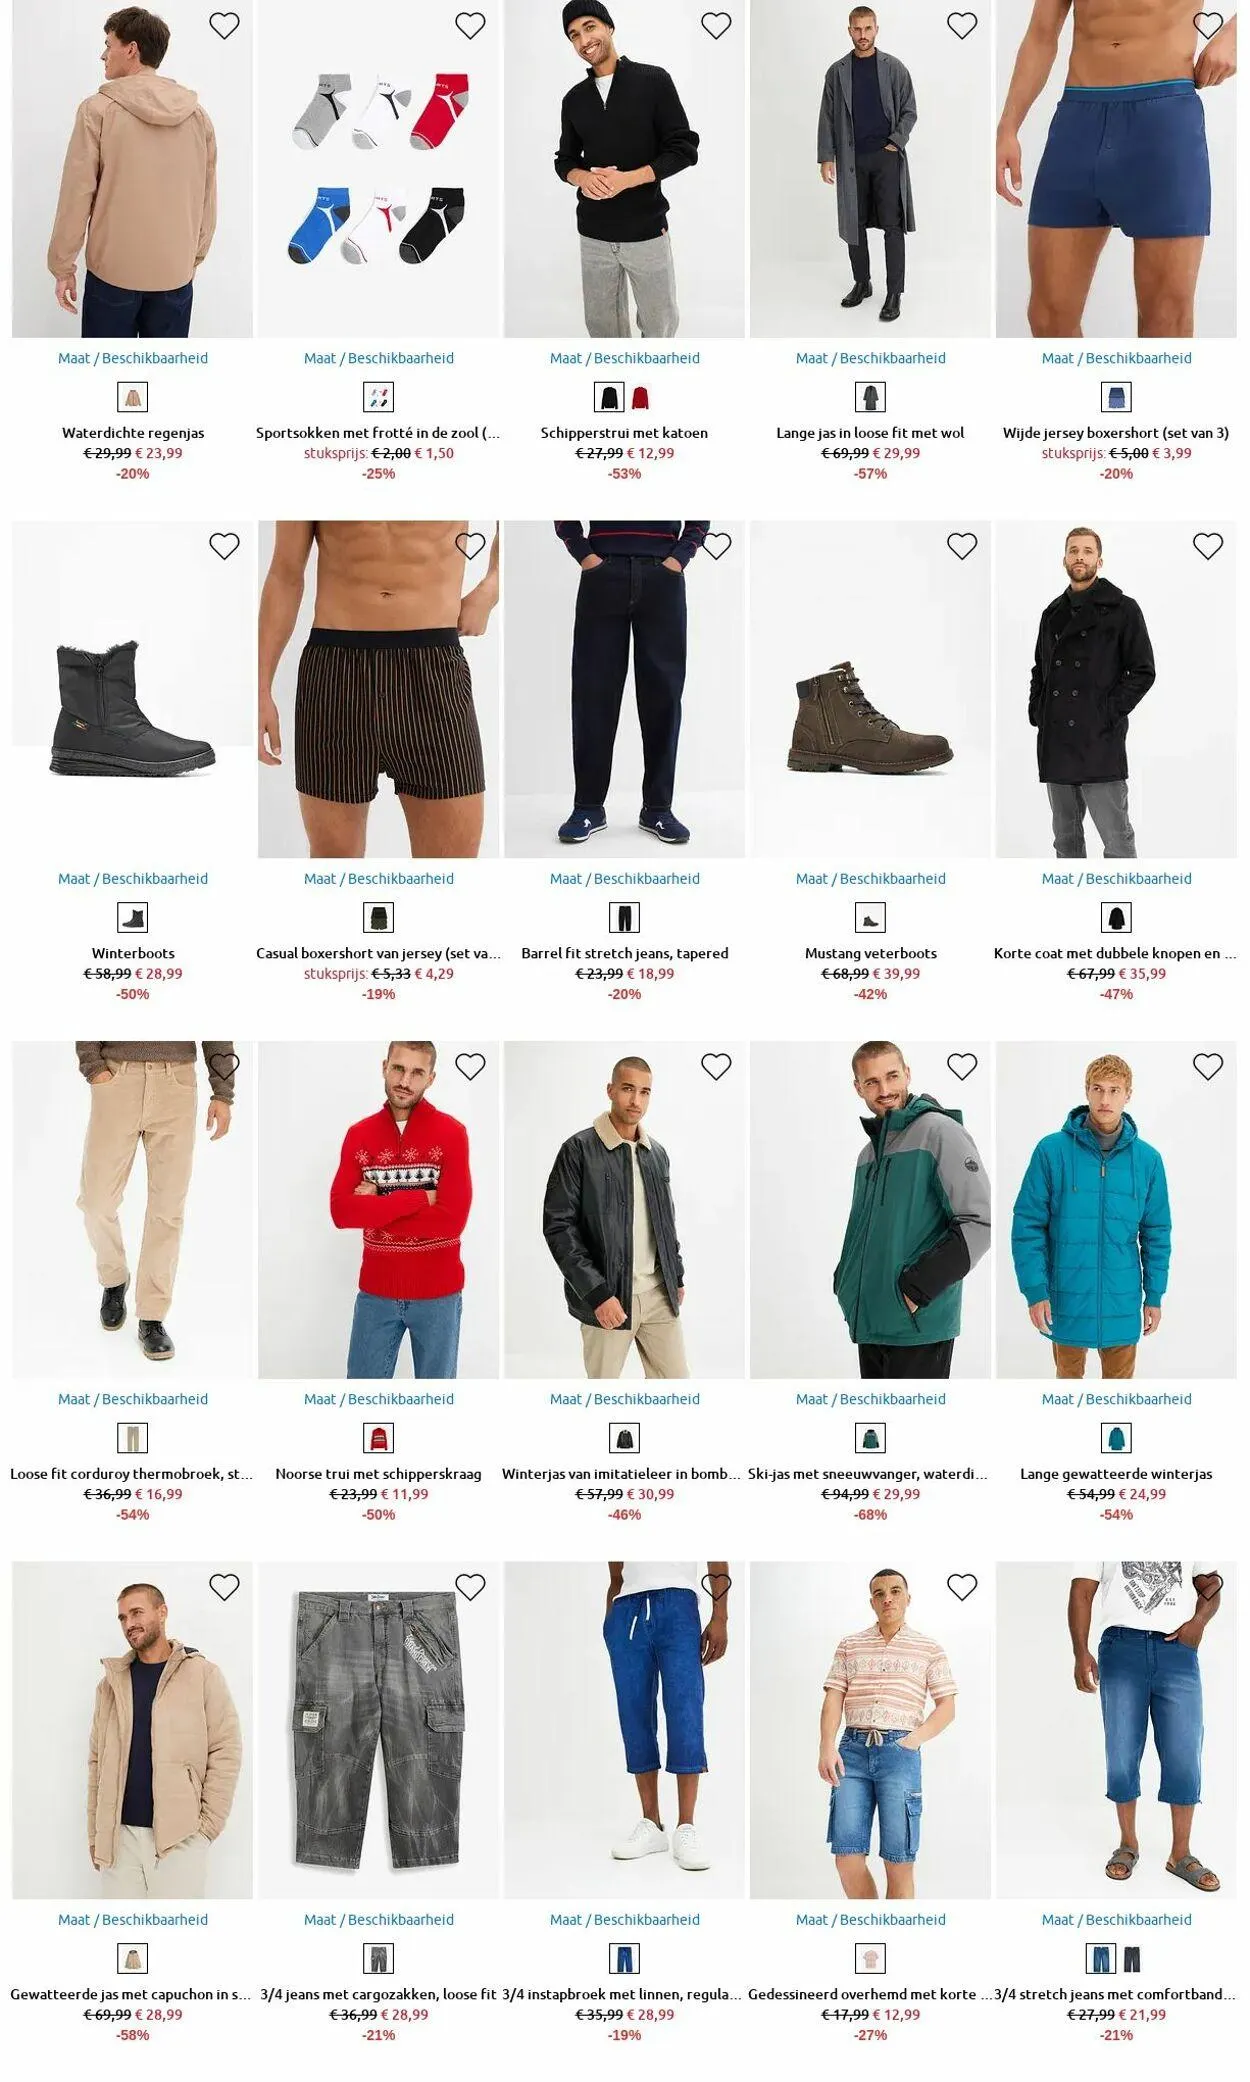Open Barrel fit stretch jeans product title
The image size is (1250, 2082).
point(625,953)
